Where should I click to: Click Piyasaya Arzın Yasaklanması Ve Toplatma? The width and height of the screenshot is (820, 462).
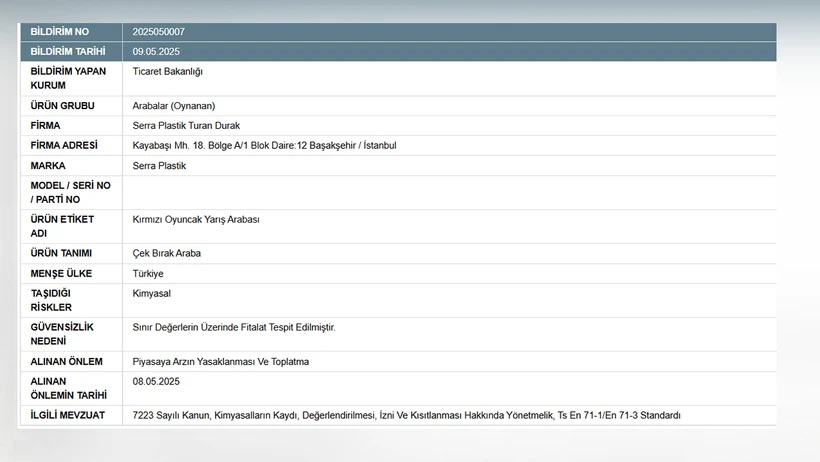tap(221, 361)
